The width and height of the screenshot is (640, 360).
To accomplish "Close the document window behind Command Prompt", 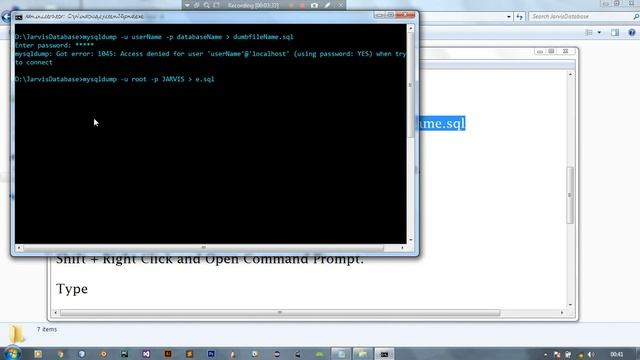I will [x=566, y=51].
